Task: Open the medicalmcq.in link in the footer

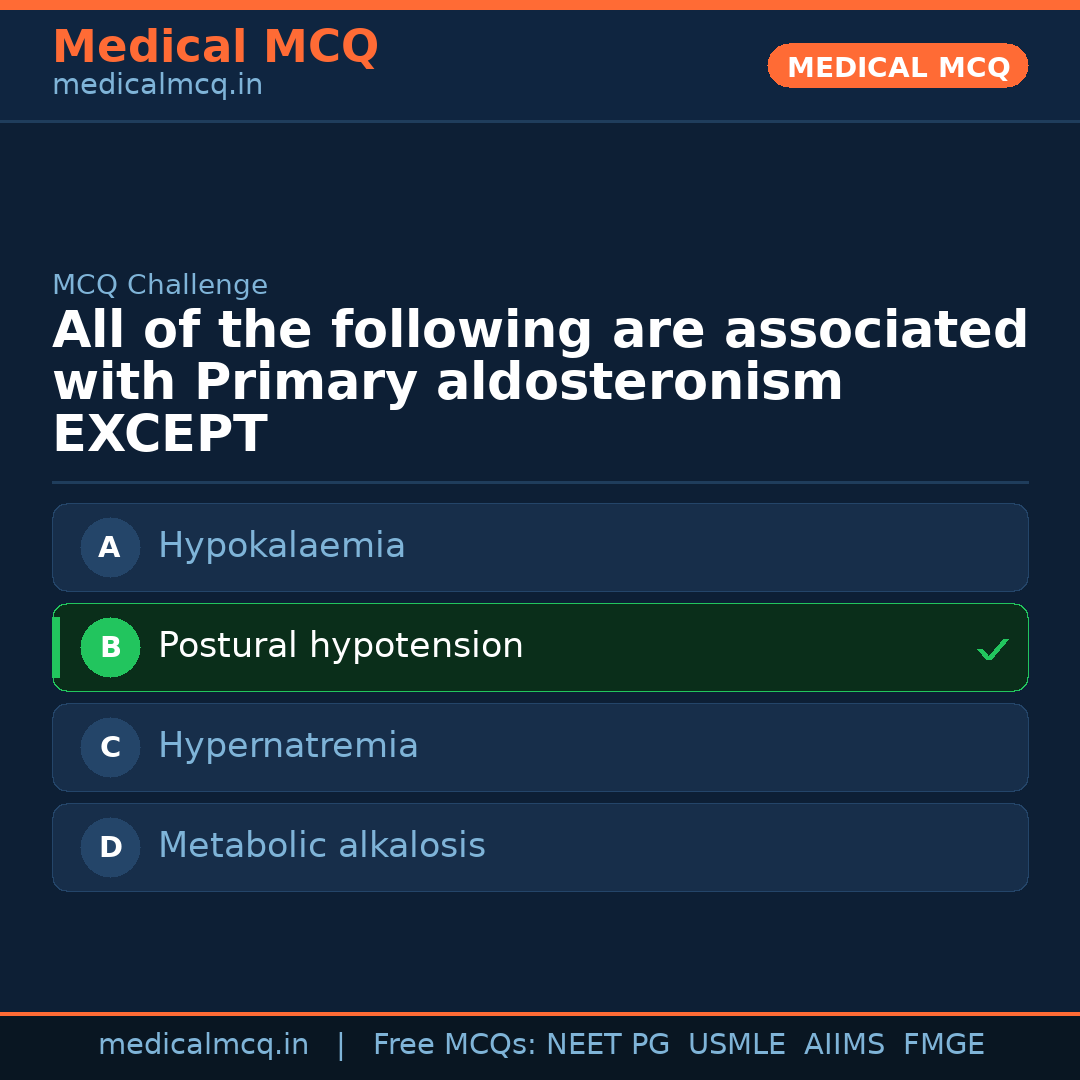Action: click(x=203, y=1045)
